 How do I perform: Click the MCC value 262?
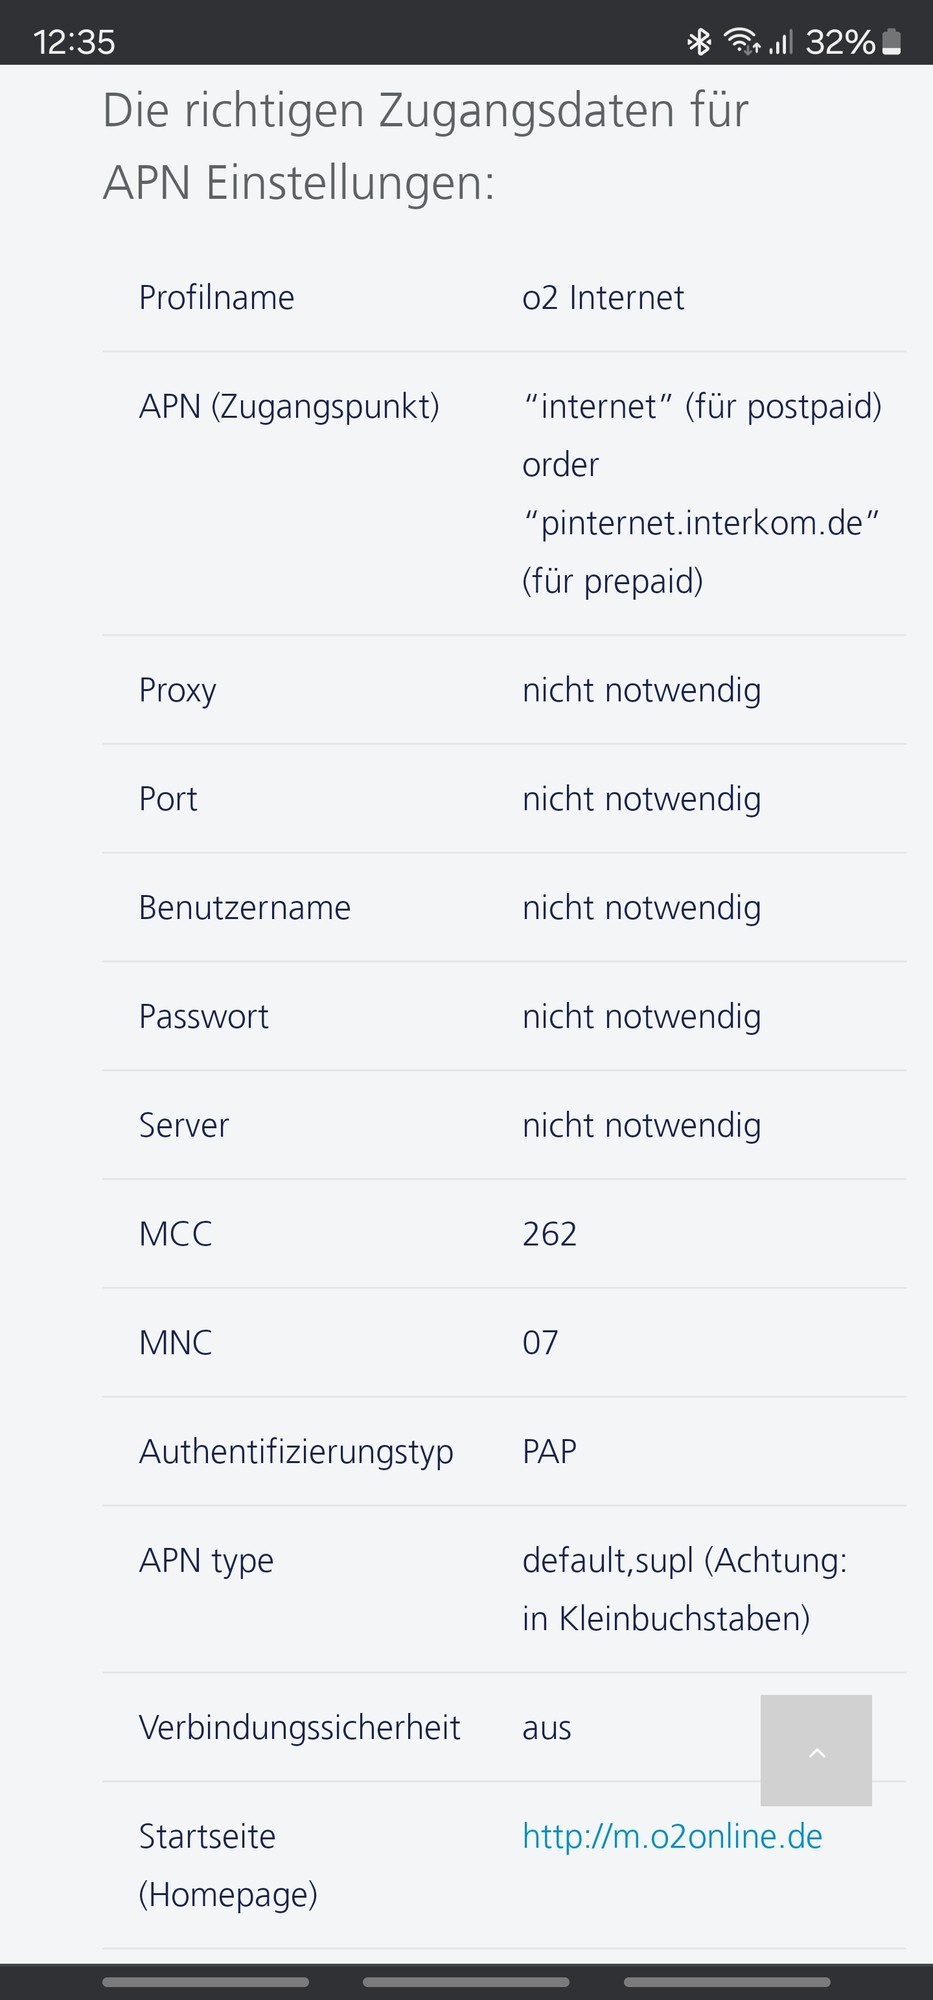549,1234
